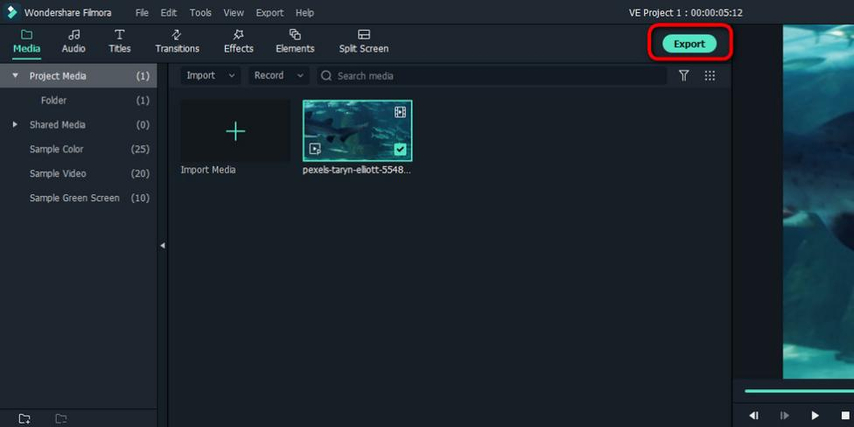Viewport: 854px width, 427px height.
Task: Open the Split Screen tab
Action: tap(364, 42)
